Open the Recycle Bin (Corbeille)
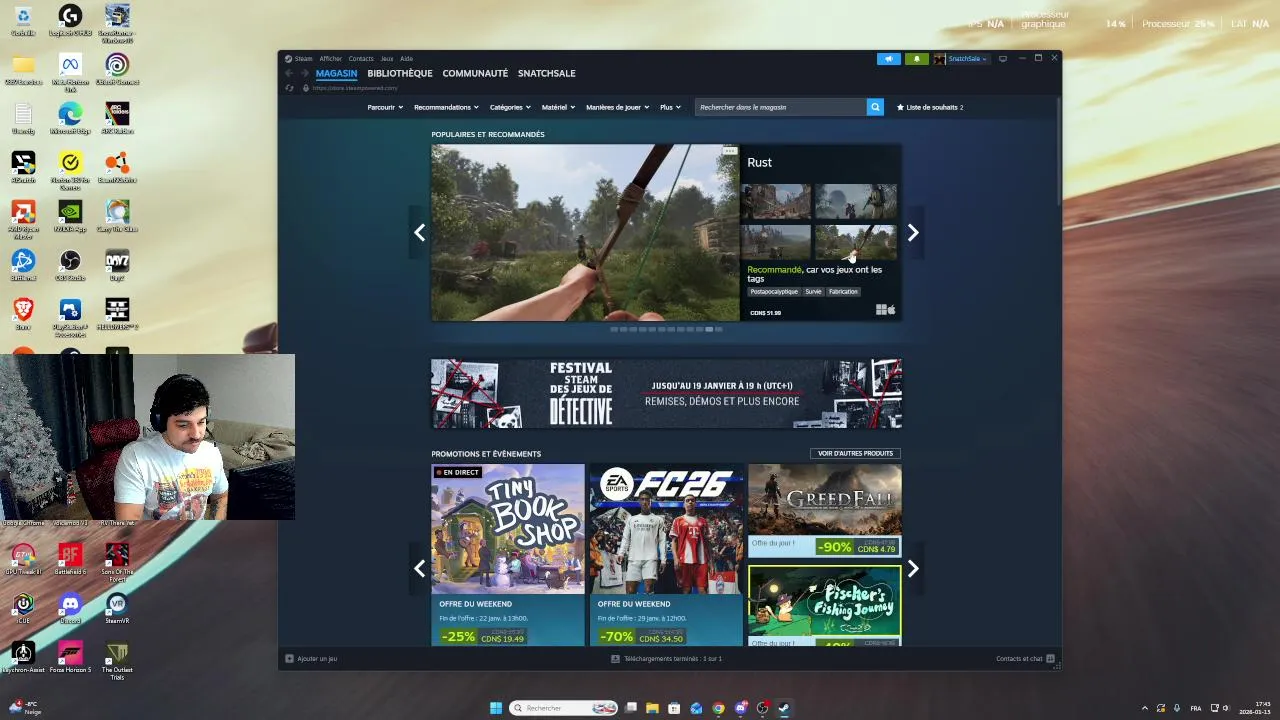The height and width of the screenshot is (720, 1280). click(23, 20)
